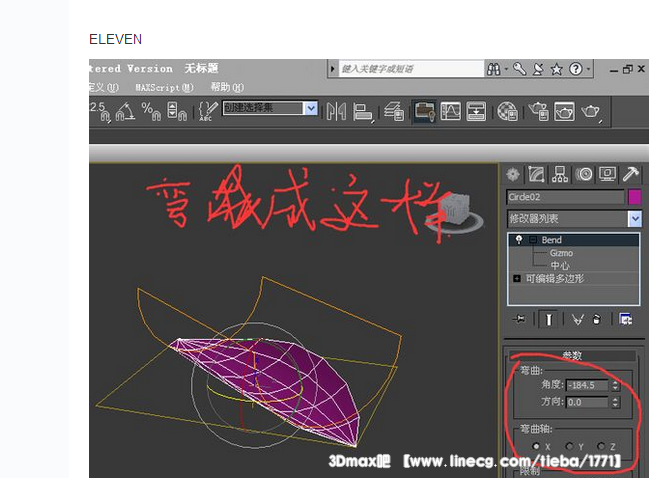This screenshot has height=478, width=650.
Task: Click the 角度 spinner arrows
Action: coord(615,385)
